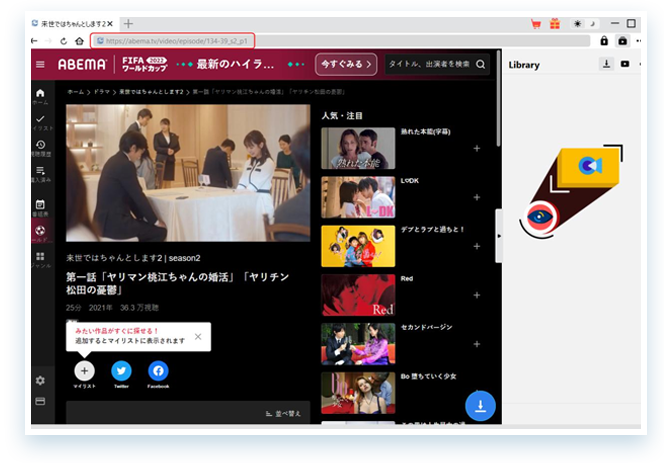
Task: Click the search magnifier icon
Action: click(480, 64)
